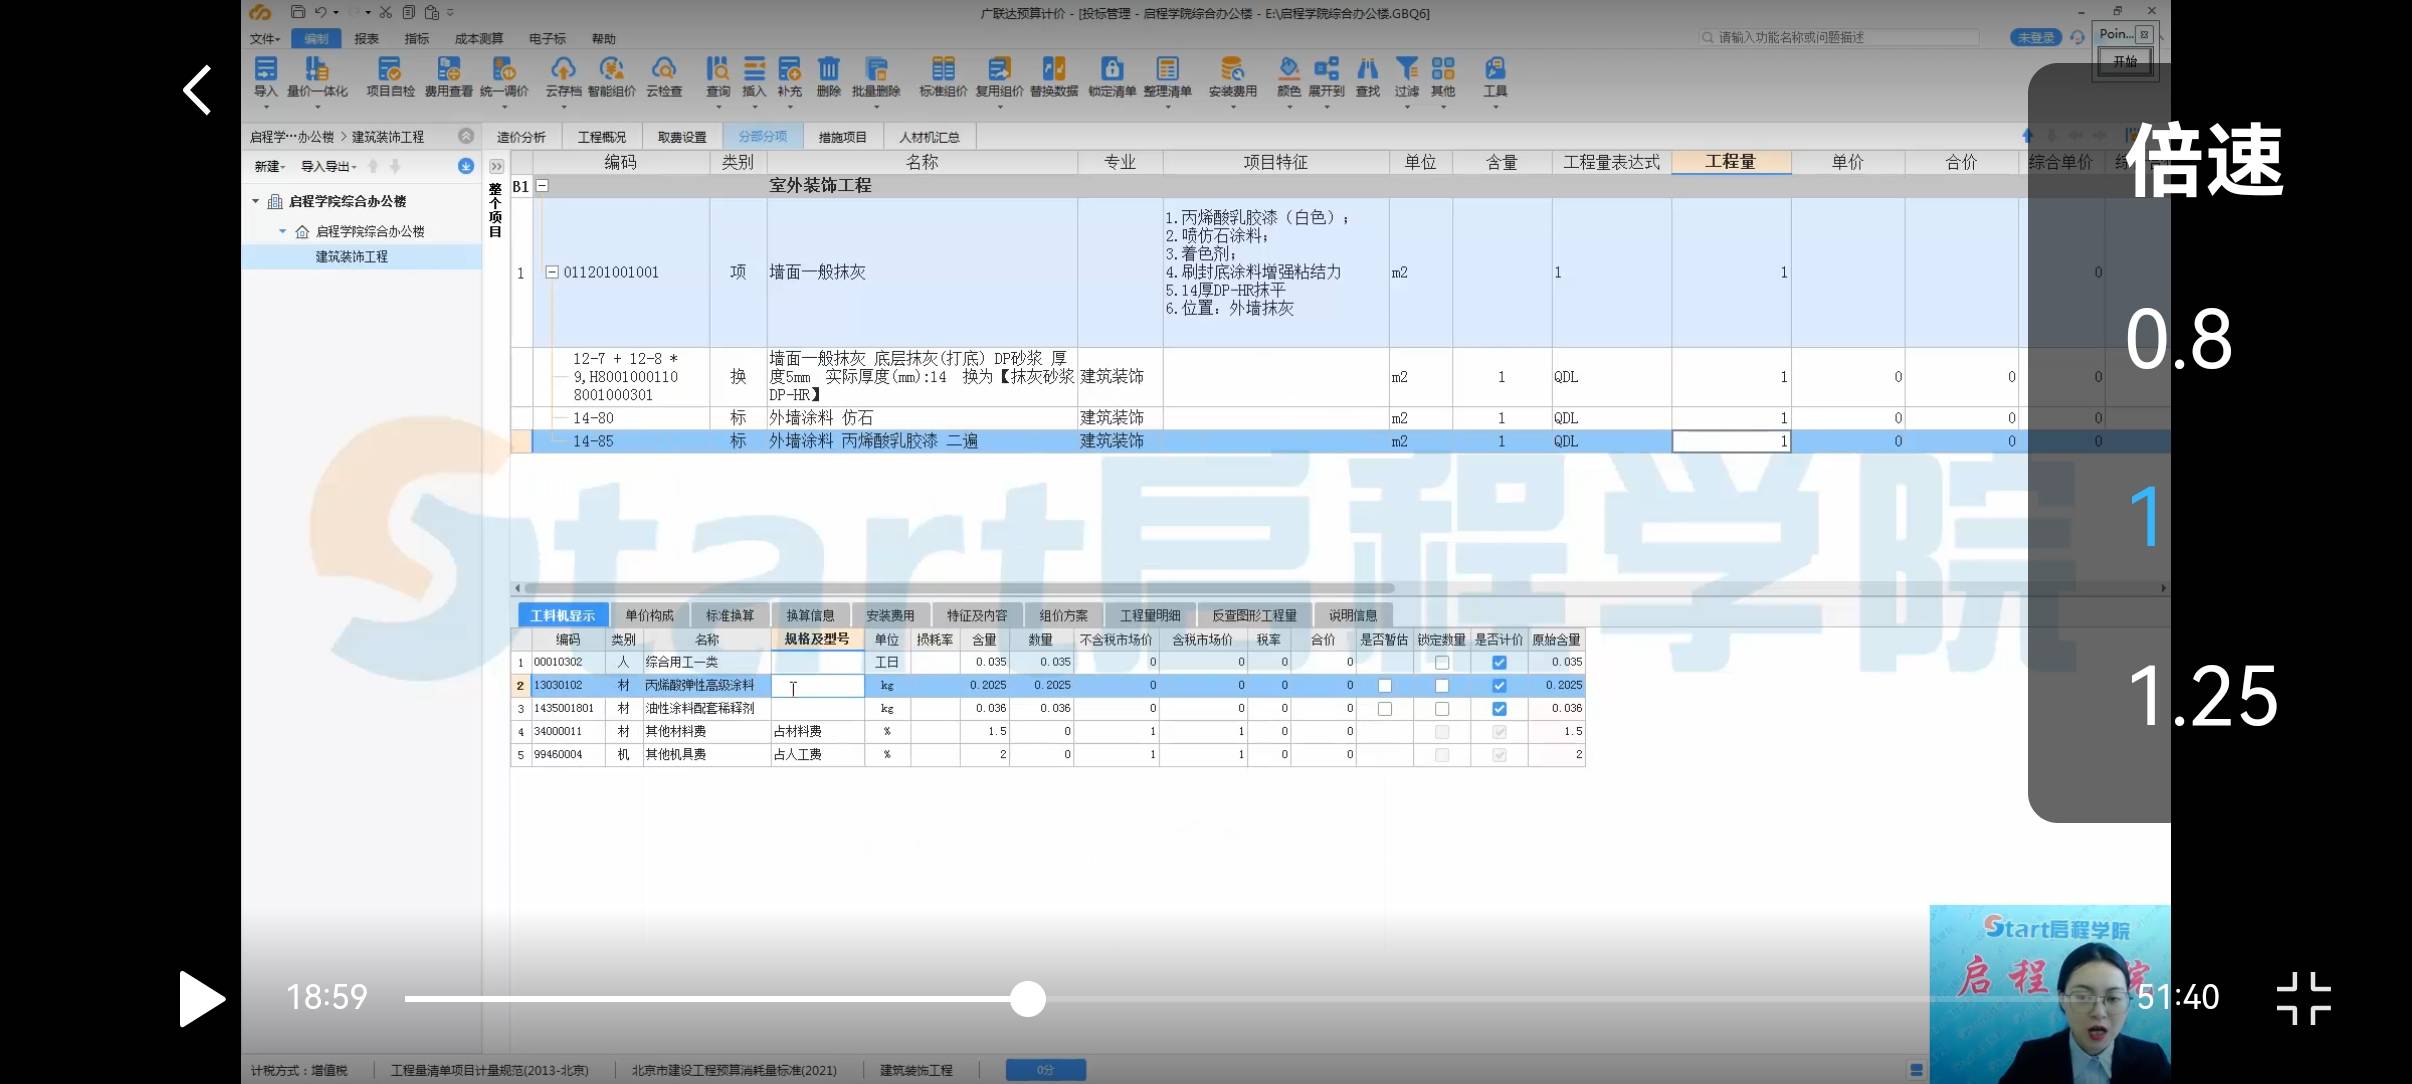Viewport: 2412px width, 1084px height.
Task: Collapse the child 启程学院综合办公楼 tree node
Action: coord(283,231)
